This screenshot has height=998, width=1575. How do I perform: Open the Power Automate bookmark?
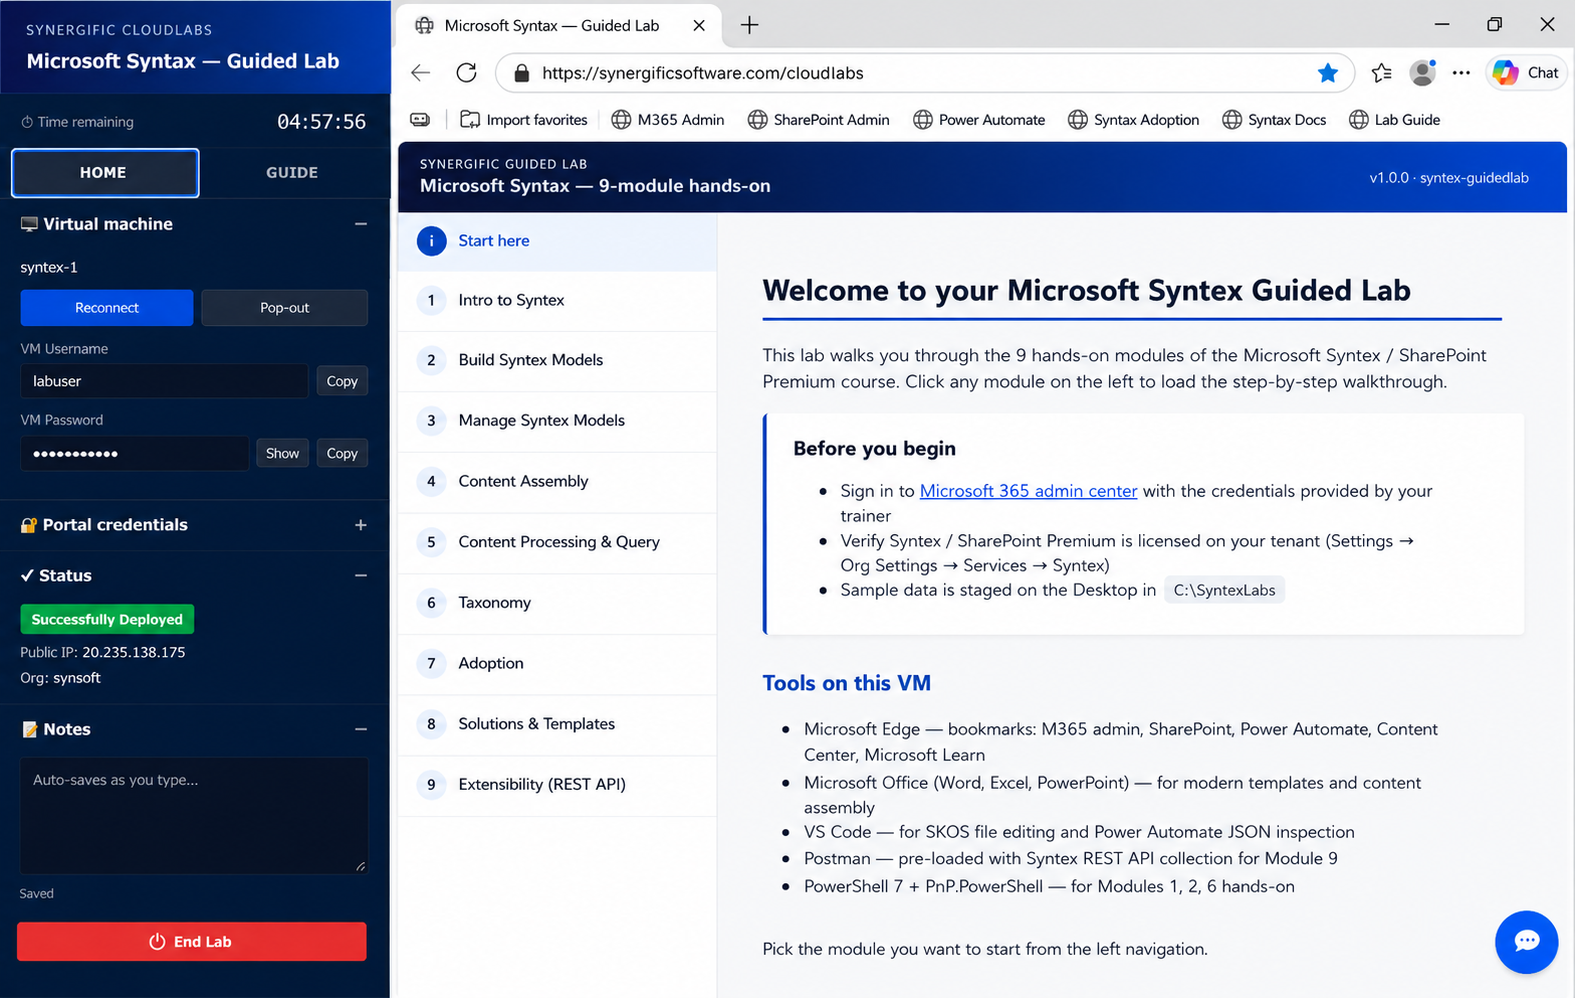click(x=979, y=120)
